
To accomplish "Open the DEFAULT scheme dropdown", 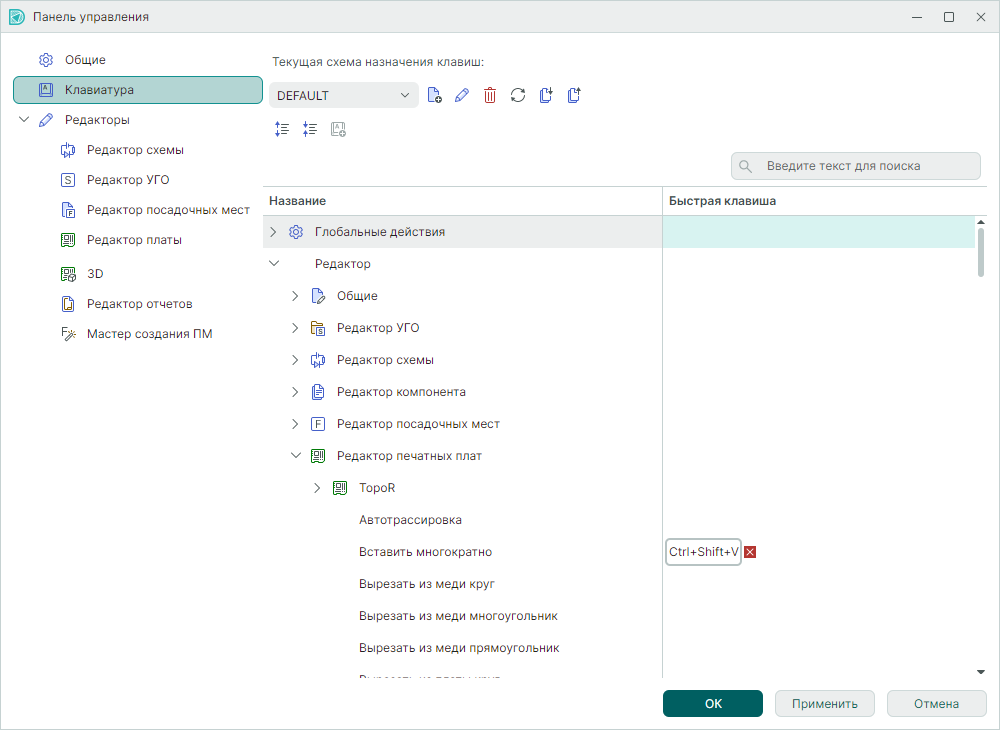I will pyautogui.click(x=343, y=96).
